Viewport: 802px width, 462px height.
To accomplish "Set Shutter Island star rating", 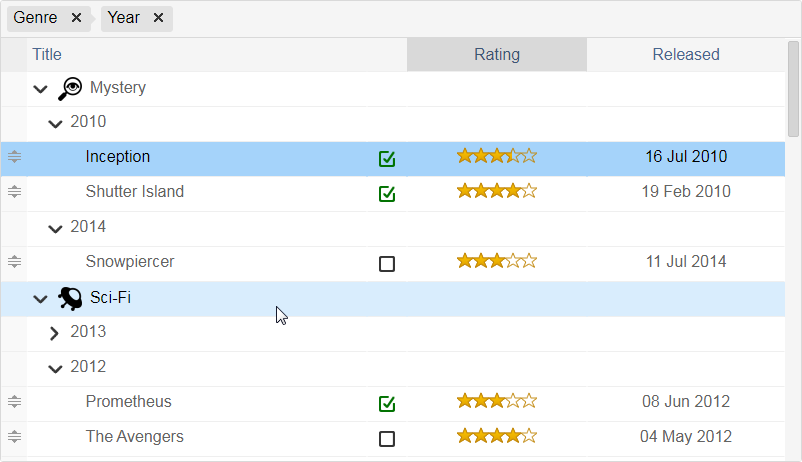I will click(x=497, y=191).
